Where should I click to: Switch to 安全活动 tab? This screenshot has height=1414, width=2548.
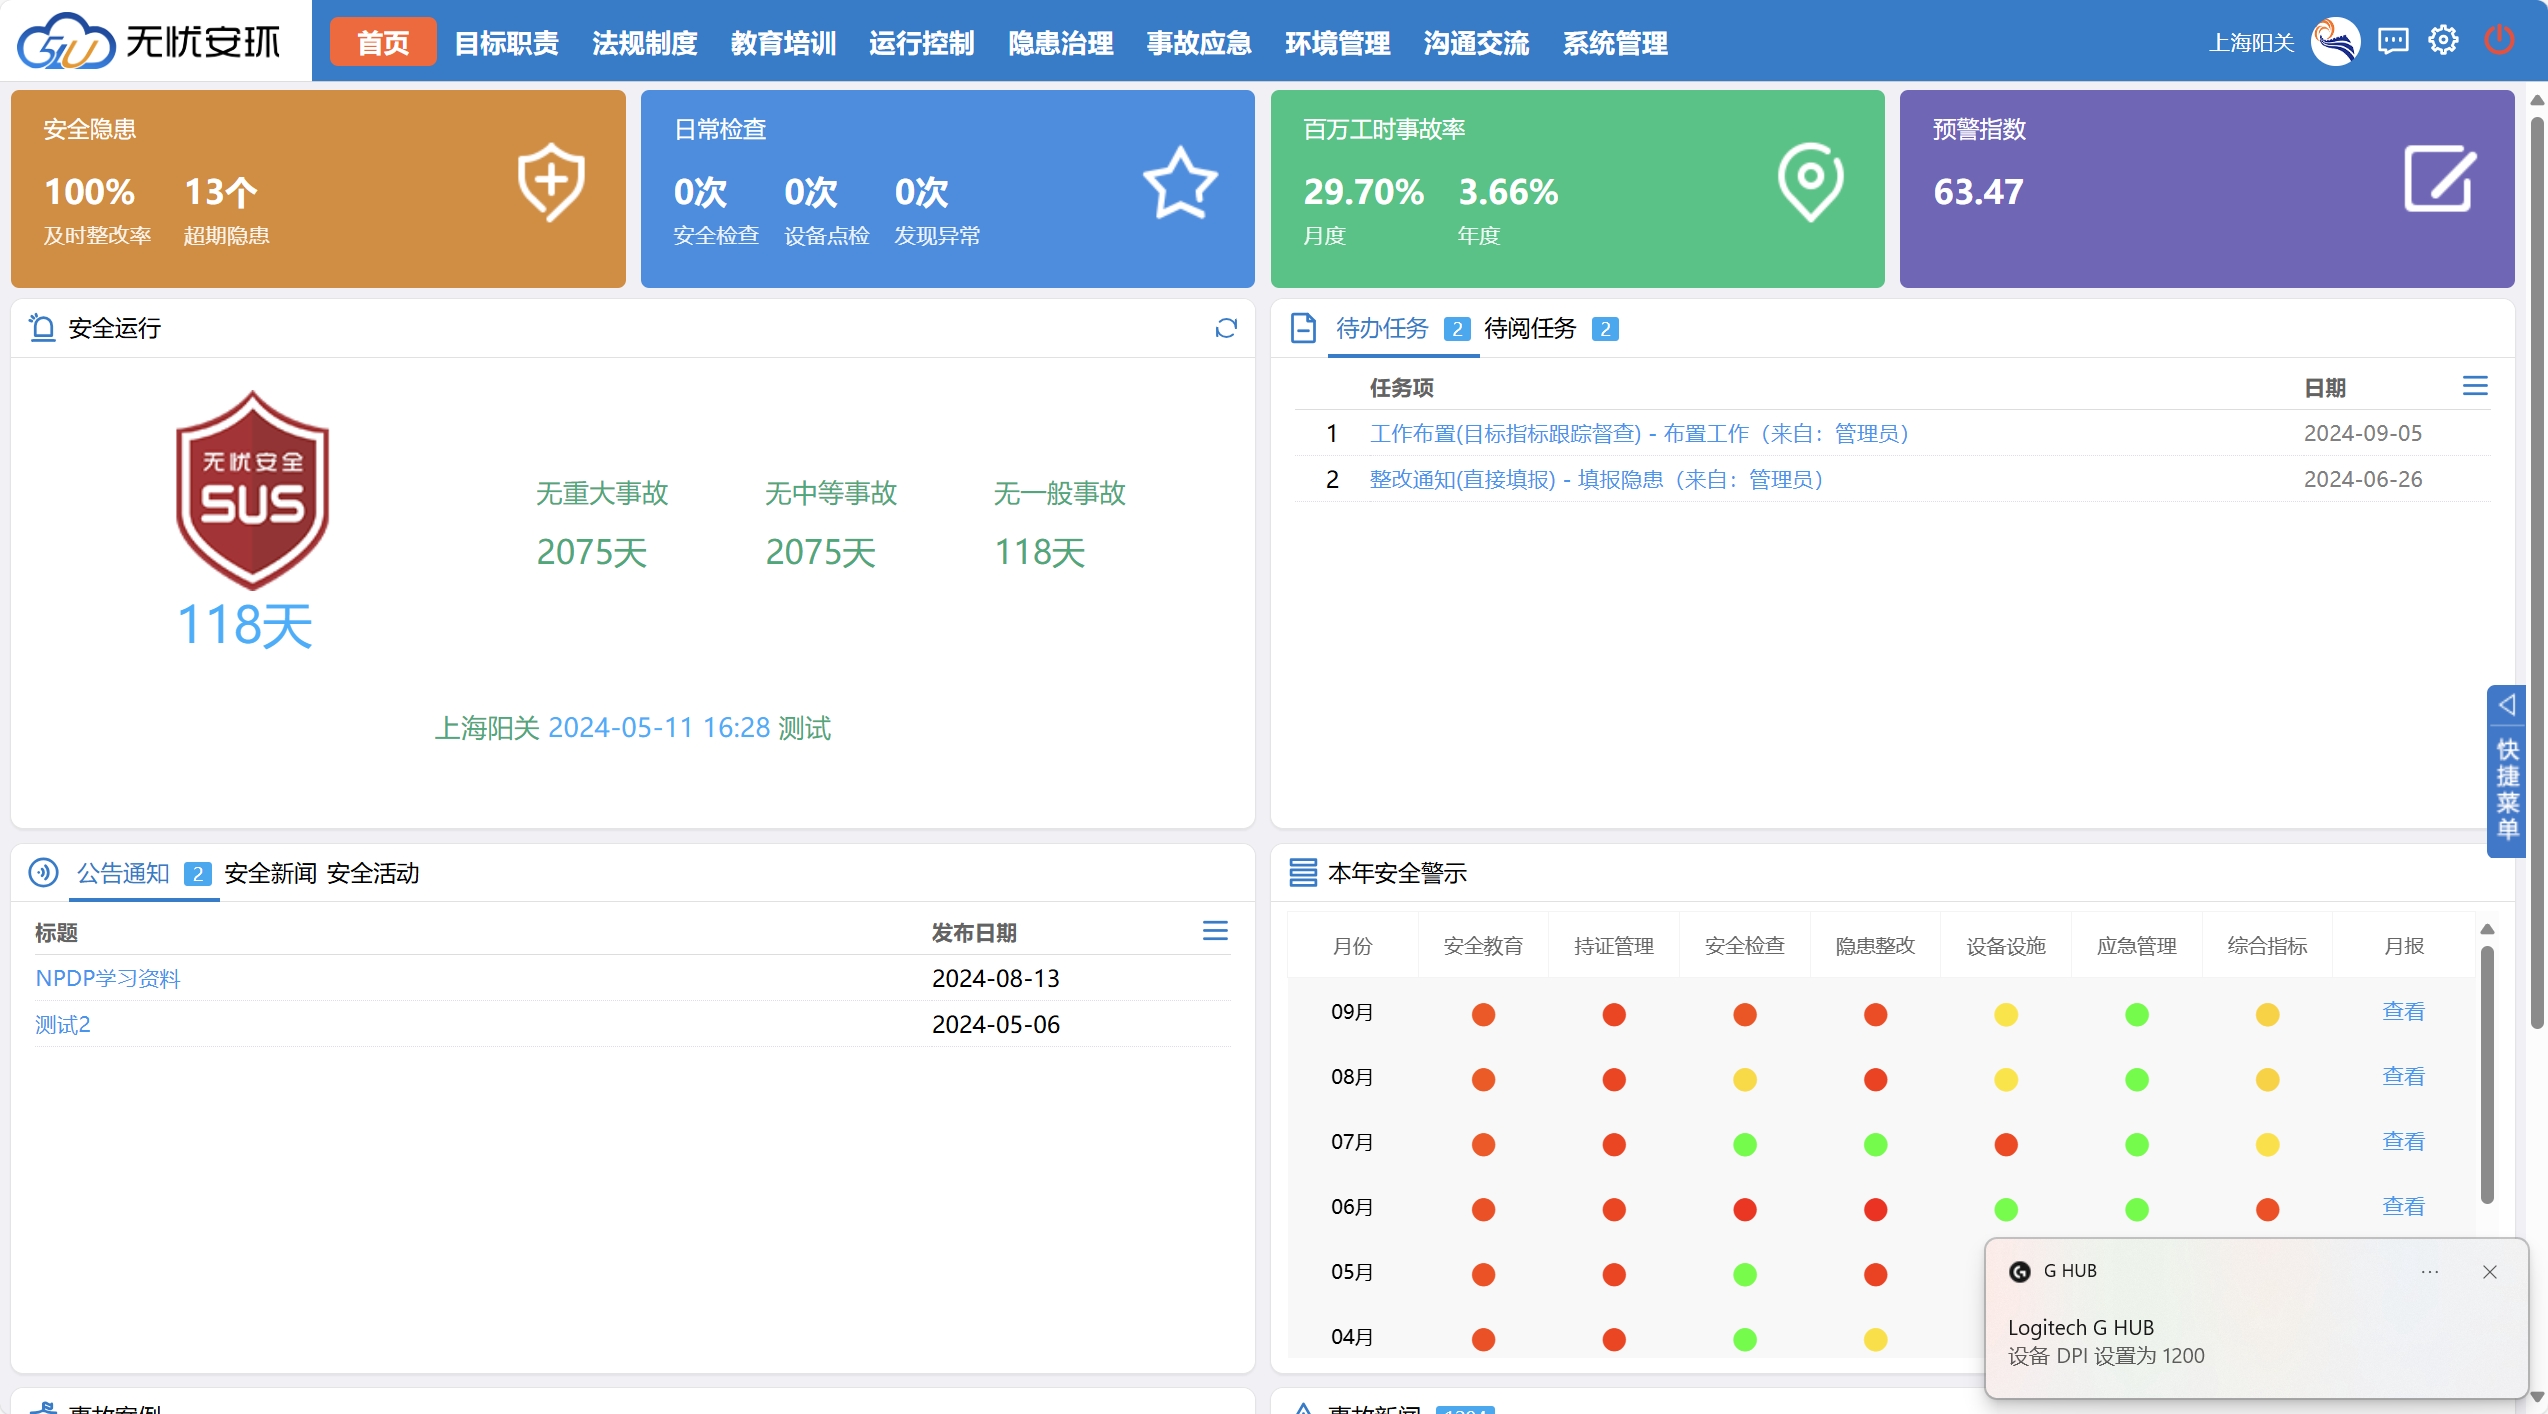[x=373, y=873]
